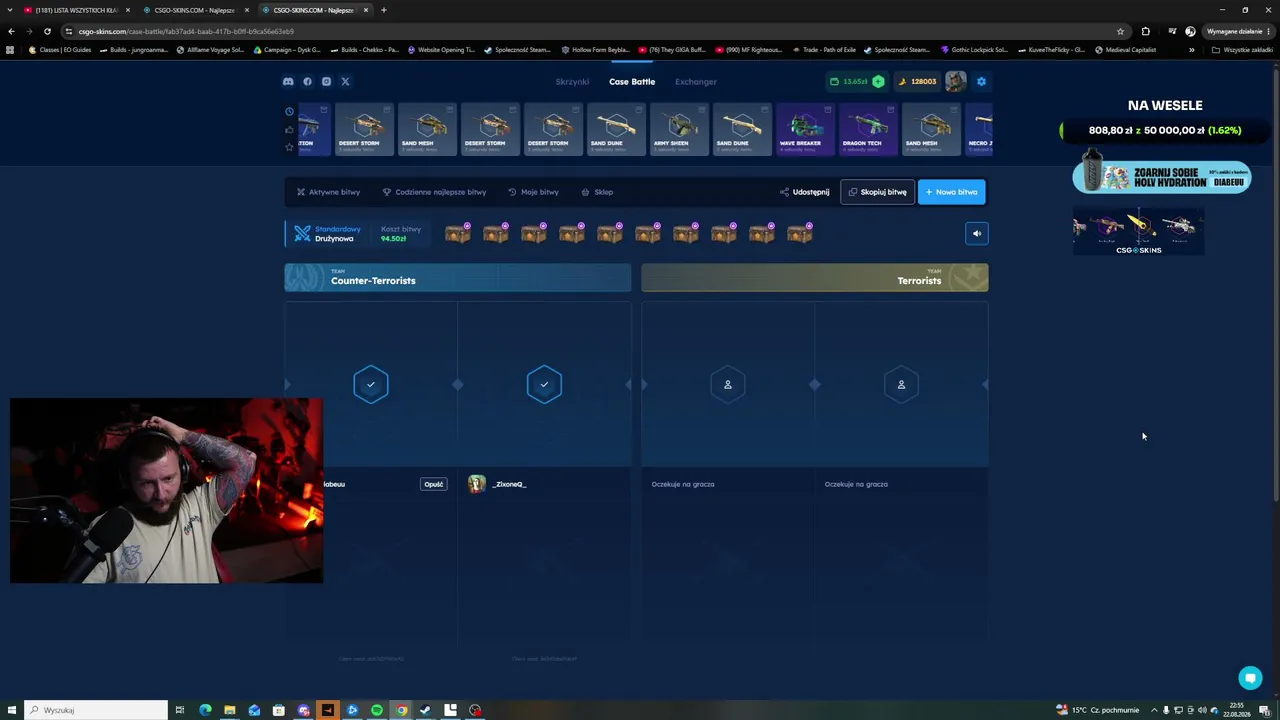Open the Medieval Capitalist bookmark
The width and height of the screenshot is (1280, 720).
(1126, 50)
